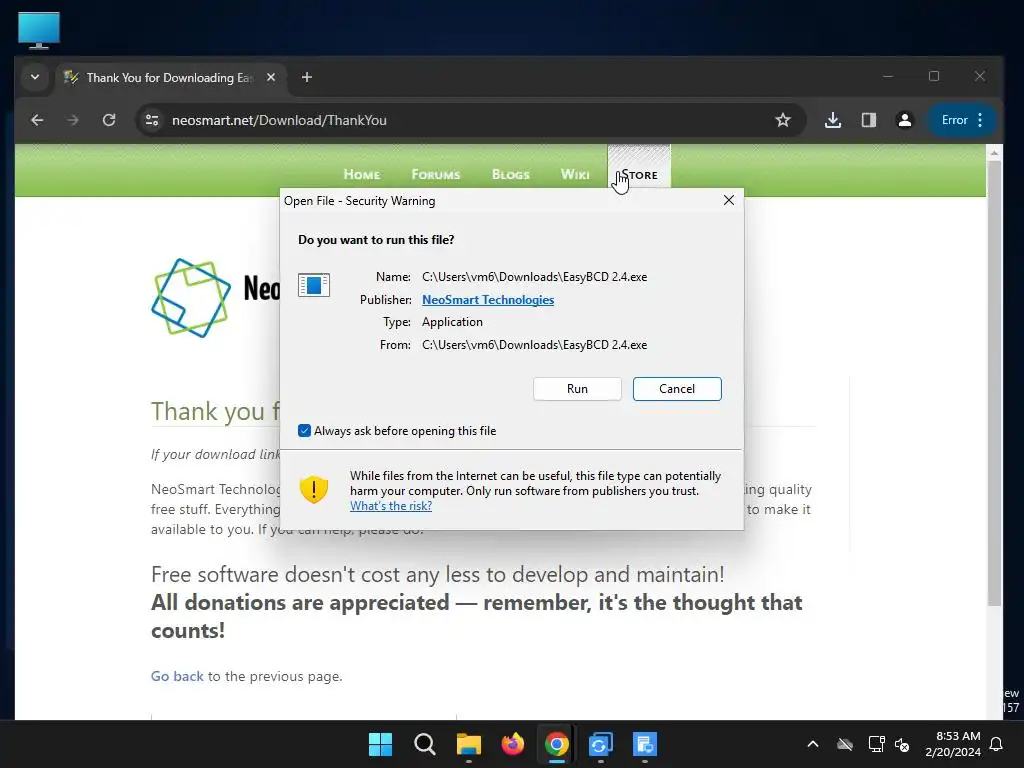The image size is (1024, 768).
Task: Follow the Go back link
Action: coord(177,677)
